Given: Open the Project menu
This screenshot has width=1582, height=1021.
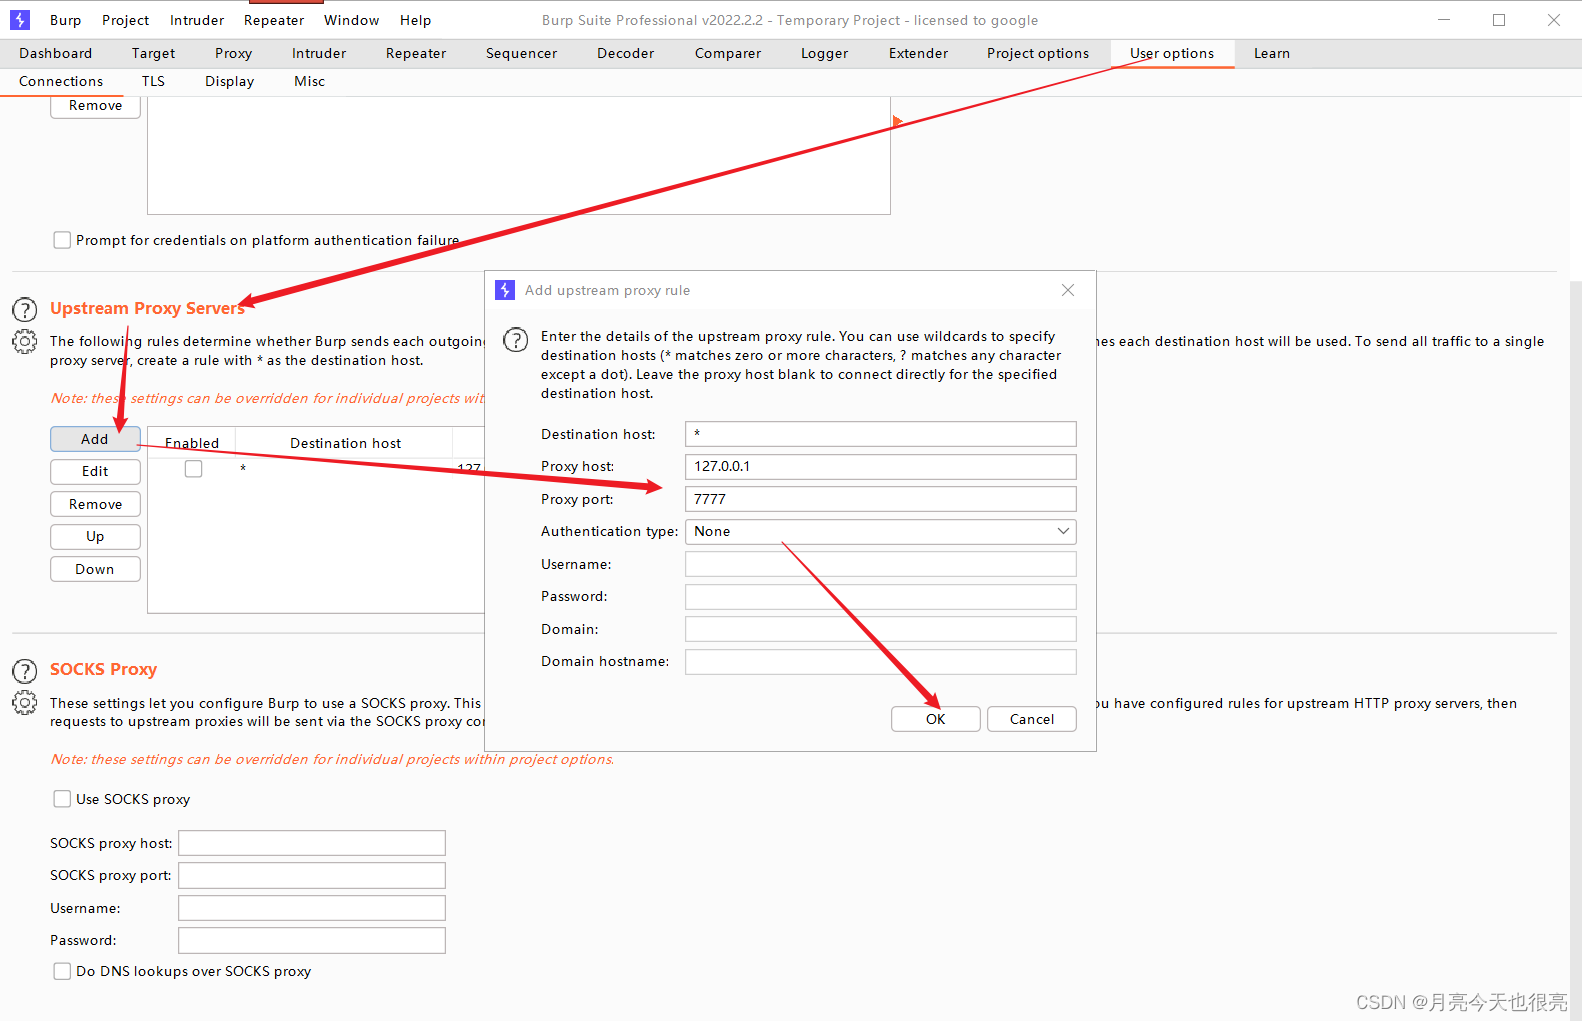Looking at the screenshot, I should (125, 20).
